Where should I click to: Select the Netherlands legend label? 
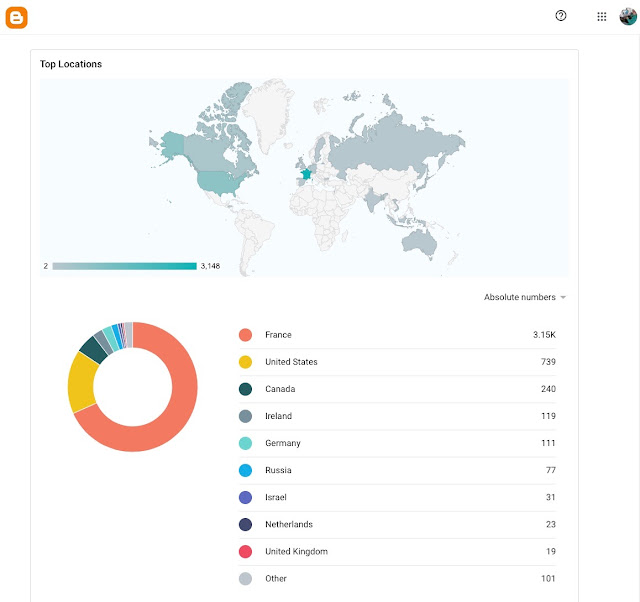pos(289,524)
